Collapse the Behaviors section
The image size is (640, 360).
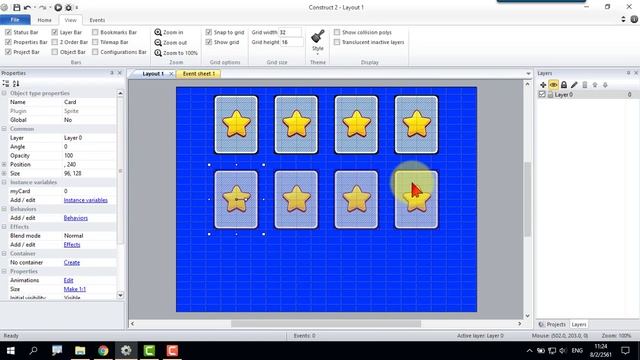pyautogui.click(x=4, y=209)
